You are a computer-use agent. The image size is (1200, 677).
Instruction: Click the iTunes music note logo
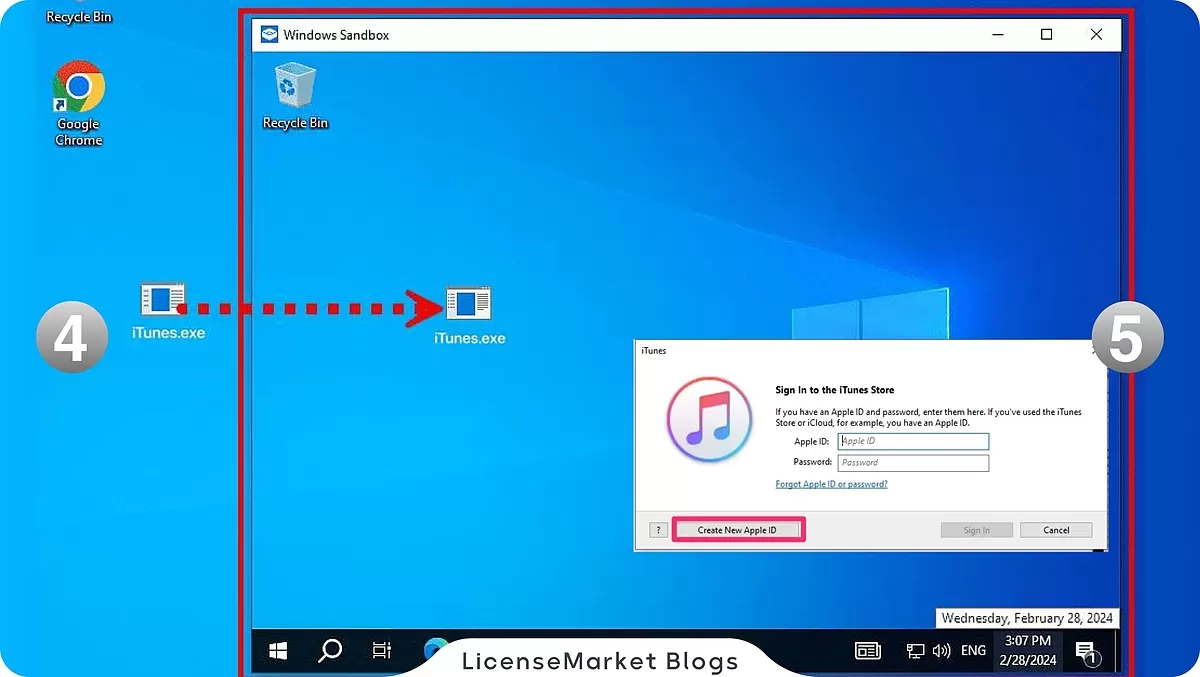(x=708, y=421)
